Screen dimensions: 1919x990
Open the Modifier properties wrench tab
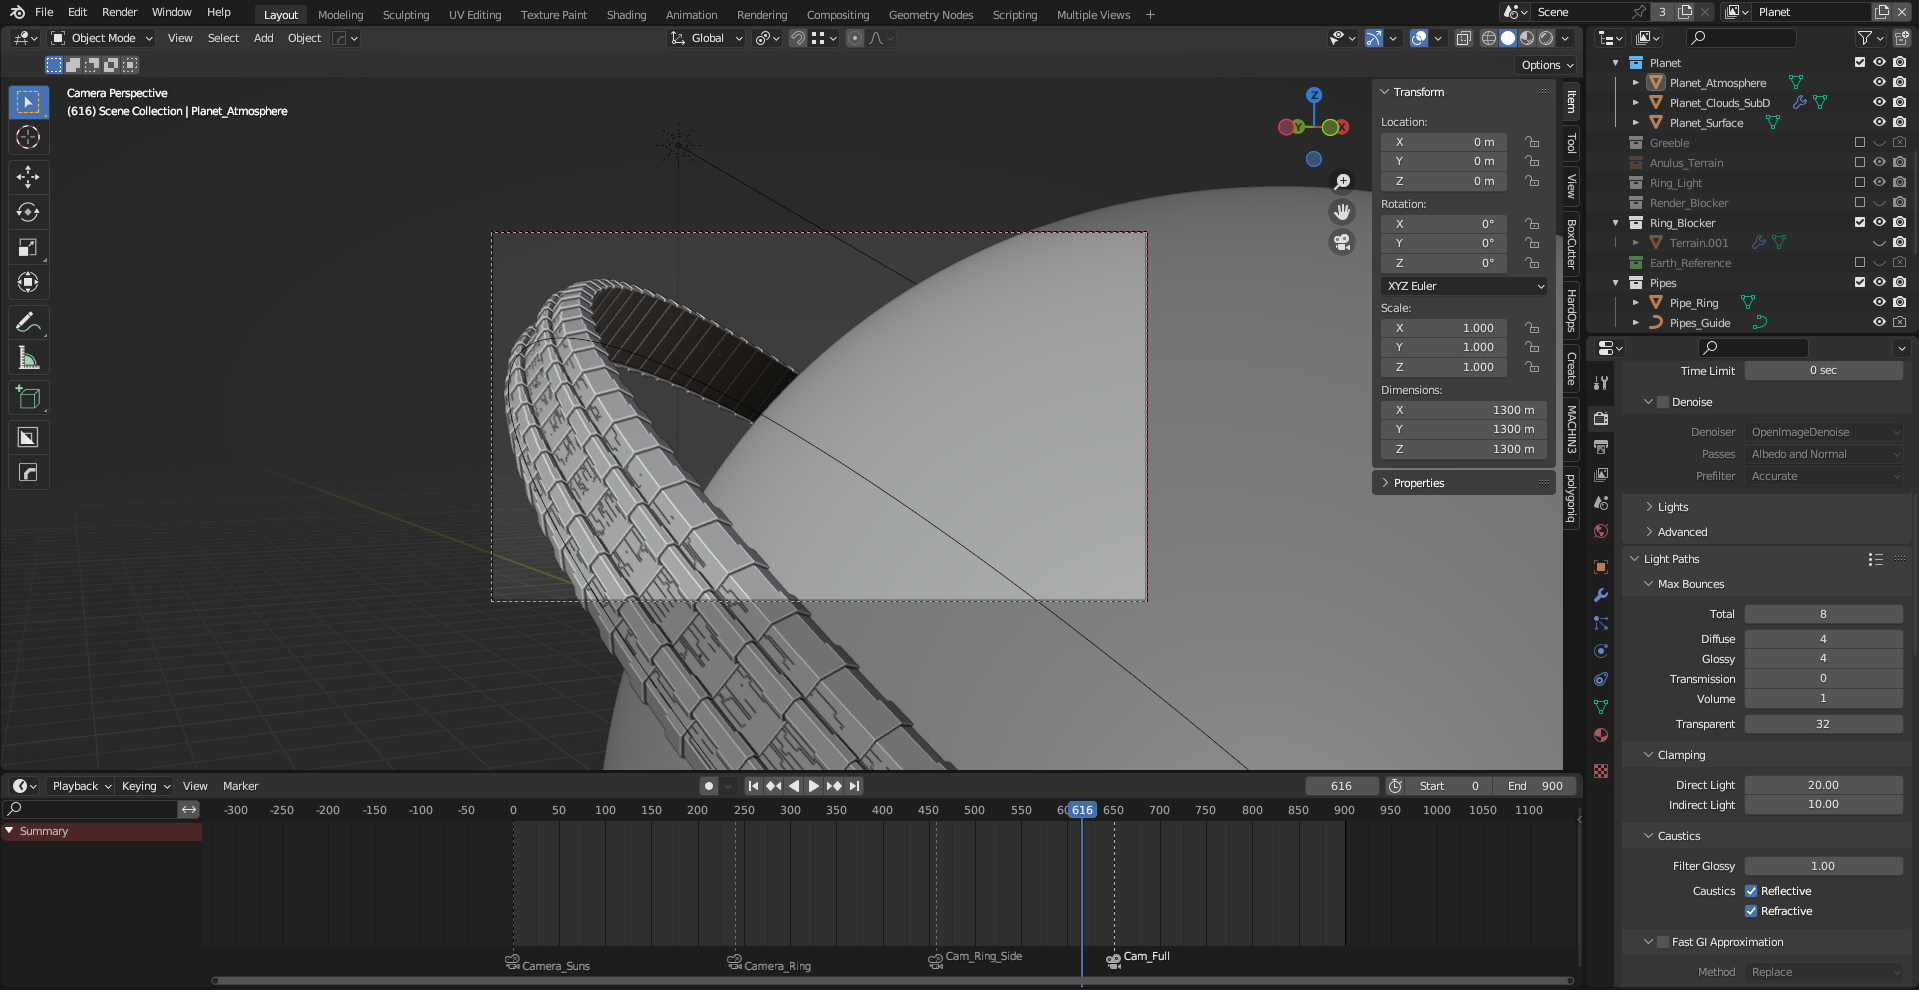click(1601, 595)
